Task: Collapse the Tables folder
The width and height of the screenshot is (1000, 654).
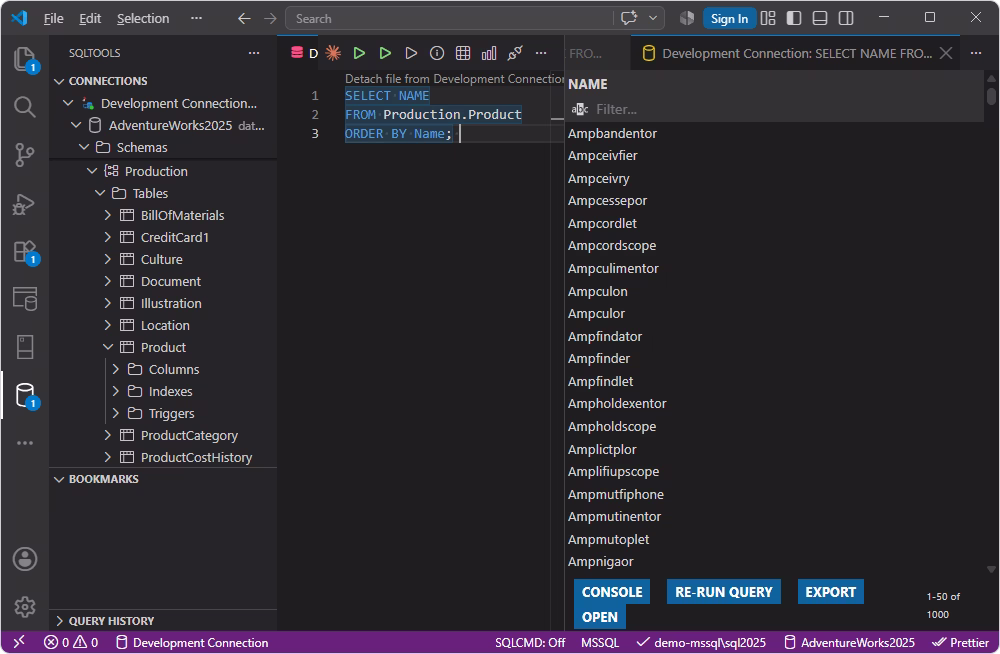Action: click(100, 193)
